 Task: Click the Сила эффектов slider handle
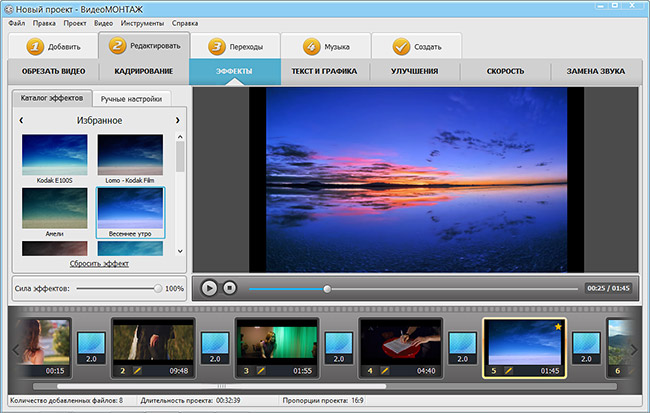click(x=158, y=288)
